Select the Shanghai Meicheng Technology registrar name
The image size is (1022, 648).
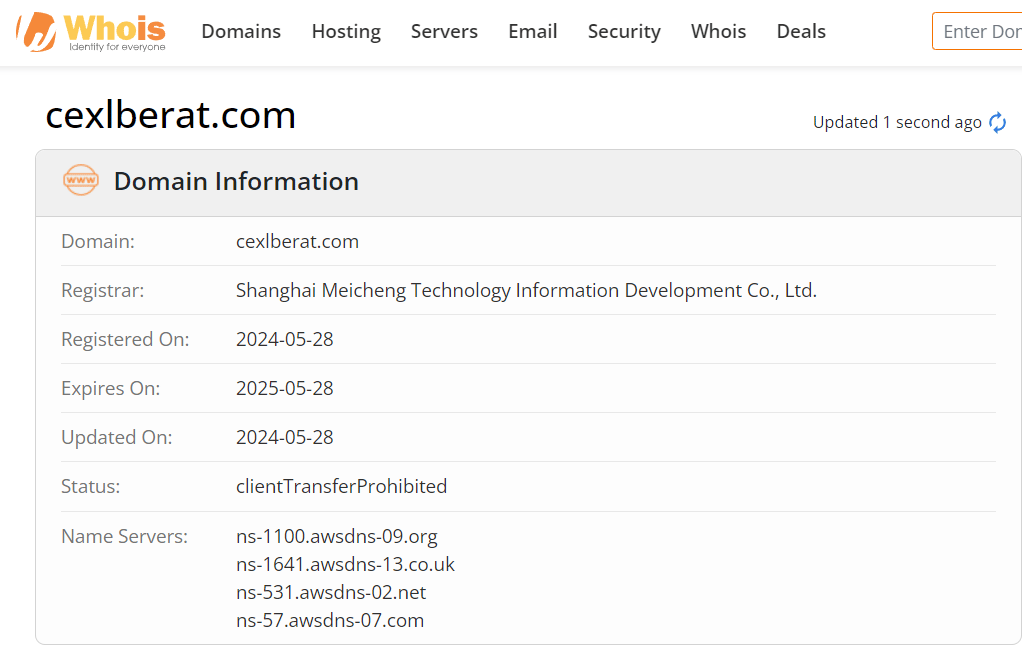526,290
